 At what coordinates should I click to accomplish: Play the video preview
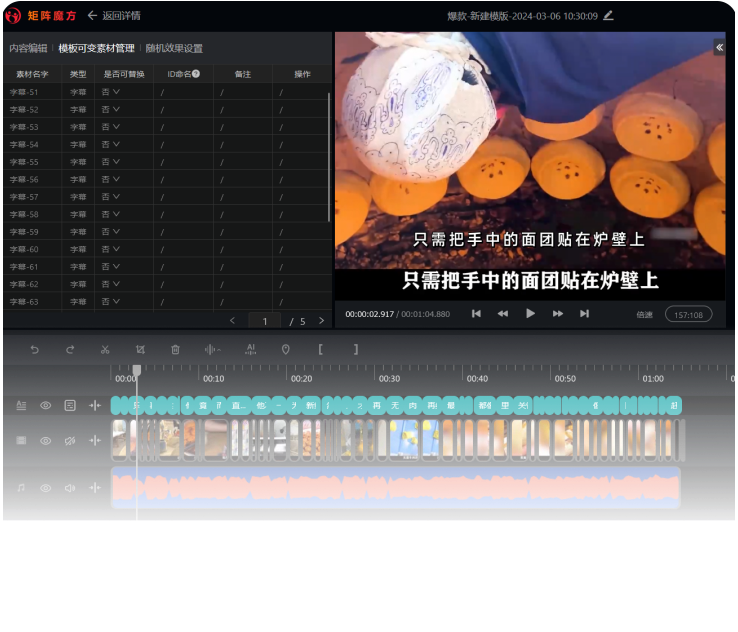click(x=530, y=313)
